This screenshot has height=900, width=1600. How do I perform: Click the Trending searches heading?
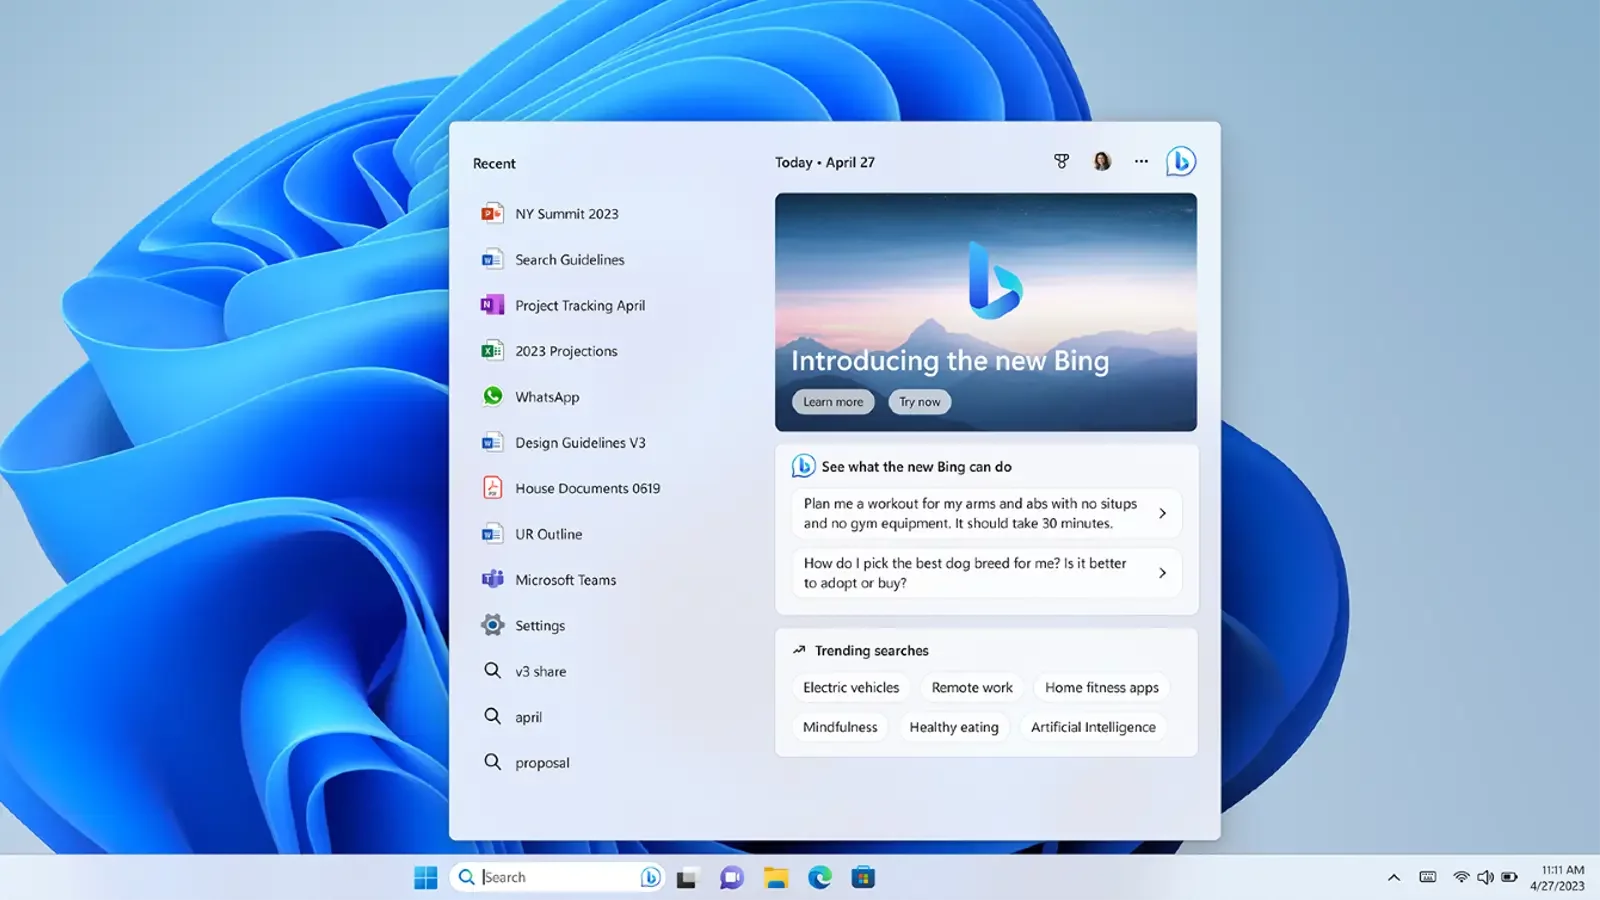point(871,650)
